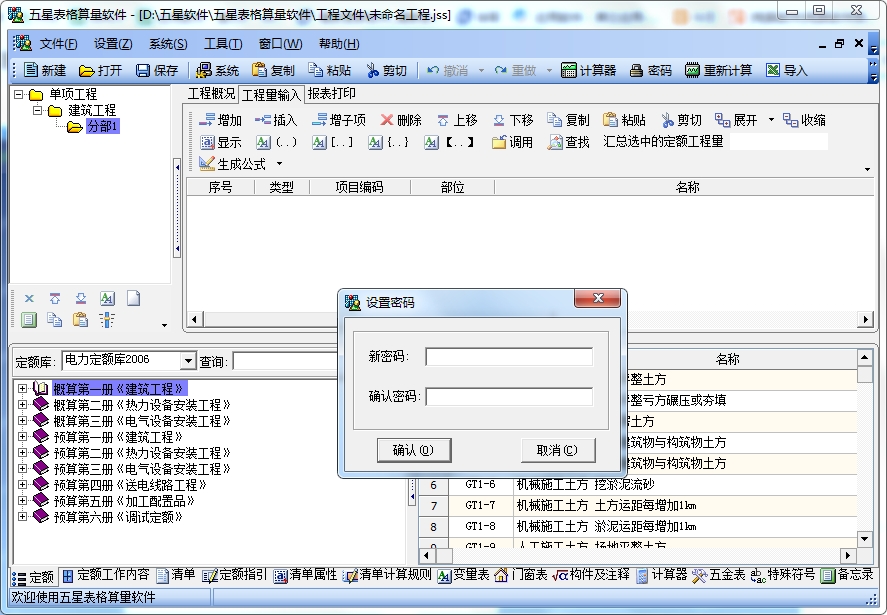Click 生成公式 button
The width and height of the screenshot is (887, 615).
tap(233, 164)
